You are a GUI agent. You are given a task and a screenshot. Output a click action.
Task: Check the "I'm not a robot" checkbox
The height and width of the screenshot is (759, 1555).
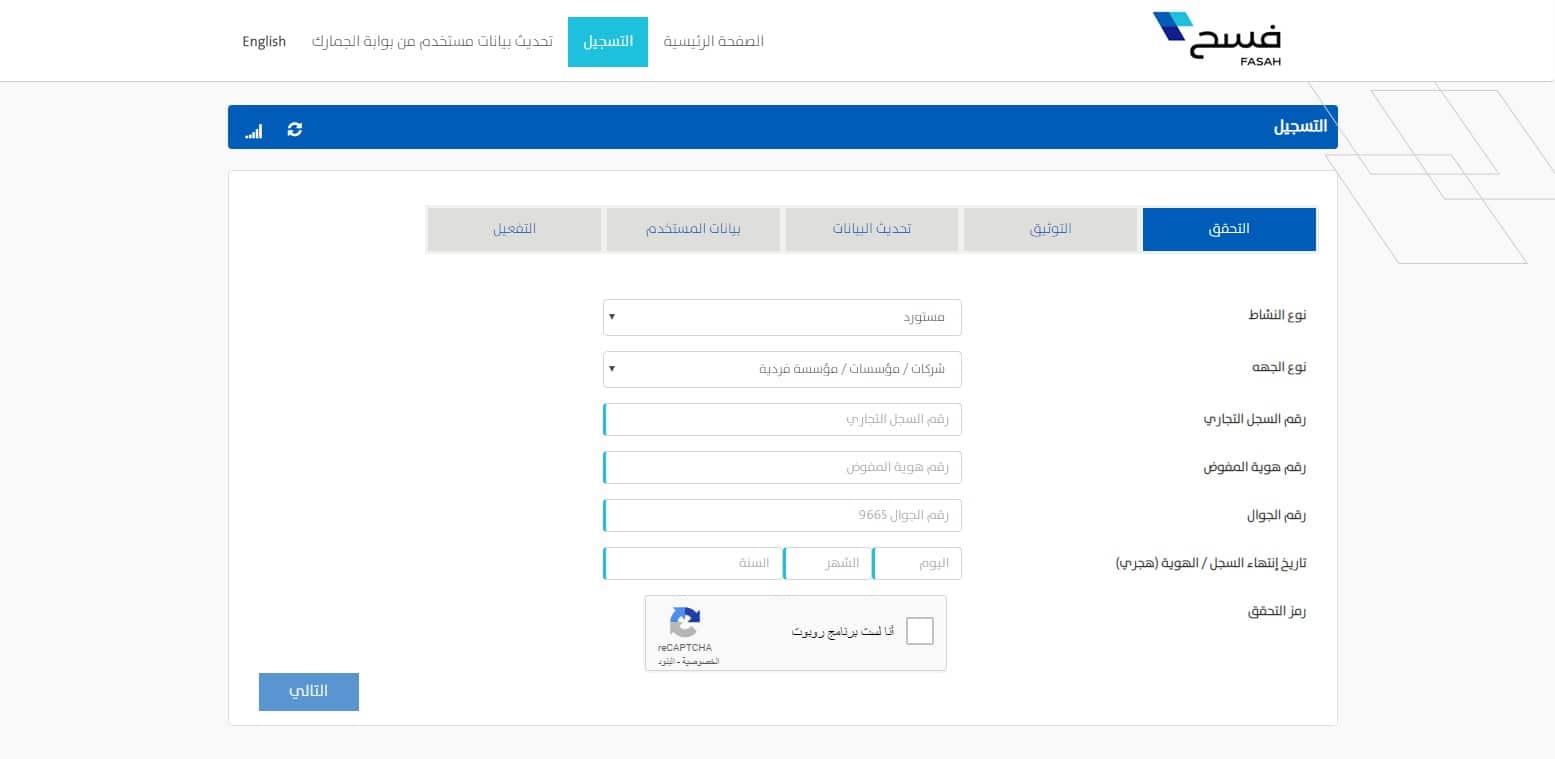pyautogui.click(x=919, y=631)
